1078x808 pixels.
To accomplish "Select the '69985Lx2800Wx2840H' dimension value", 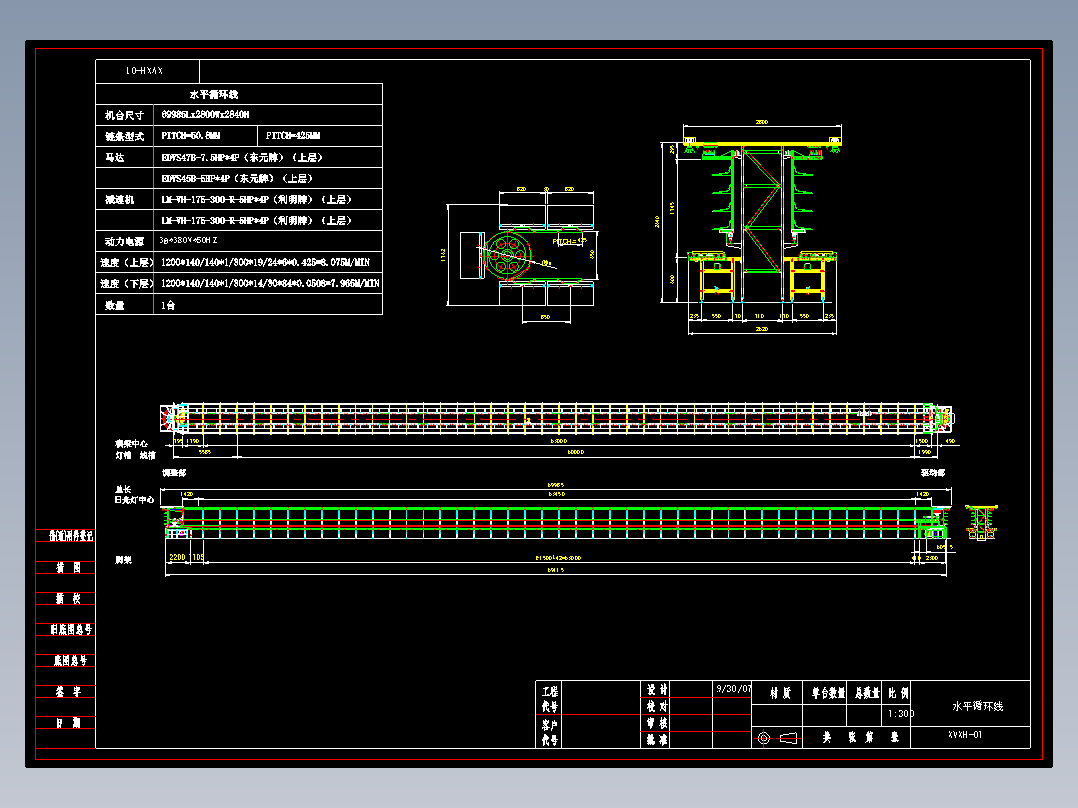I will click(205, 115).
